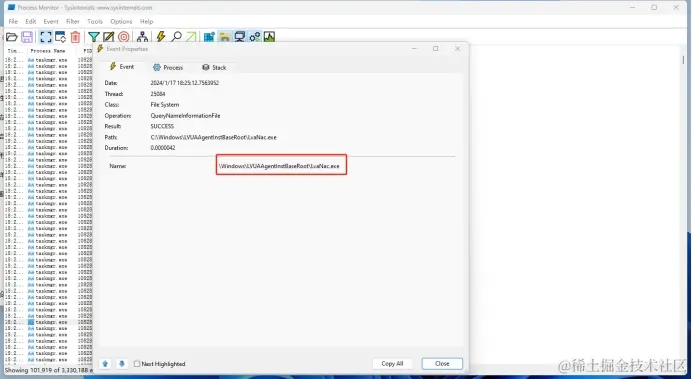Viewport: 692px width, 379px height.
Task: Switch to the Stack tab
Action: [214, 68]
